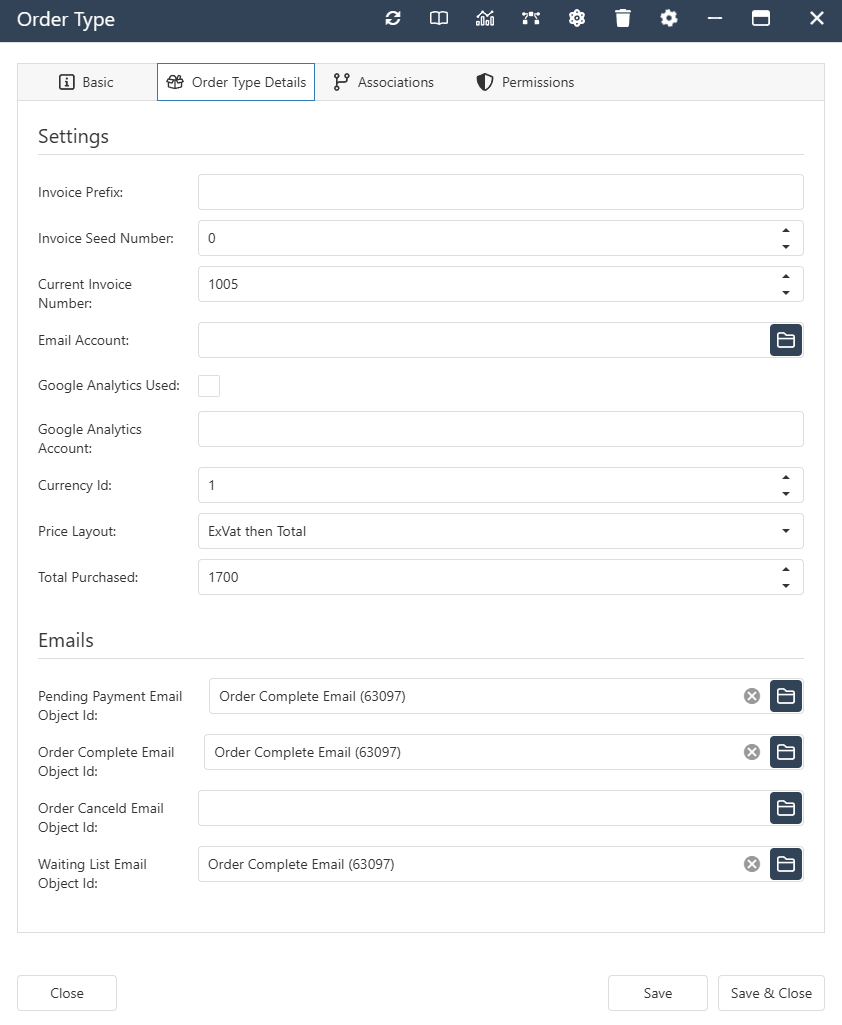Open the Permissions tab
This screenshot has width=842, height=1025.
point(524,82)
